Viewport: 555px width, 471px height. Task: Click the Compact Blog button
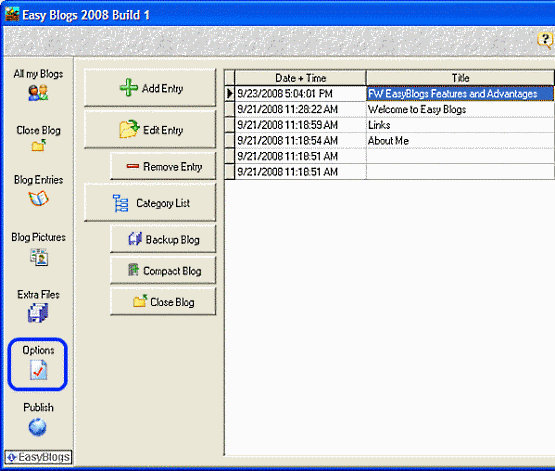[163, 271]
